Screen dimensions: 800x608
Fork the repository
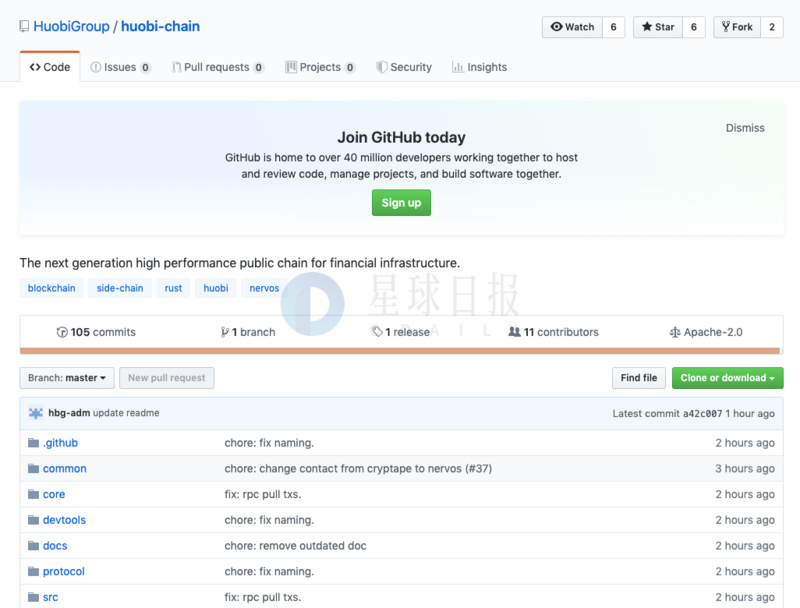click(x=737, y=27)
